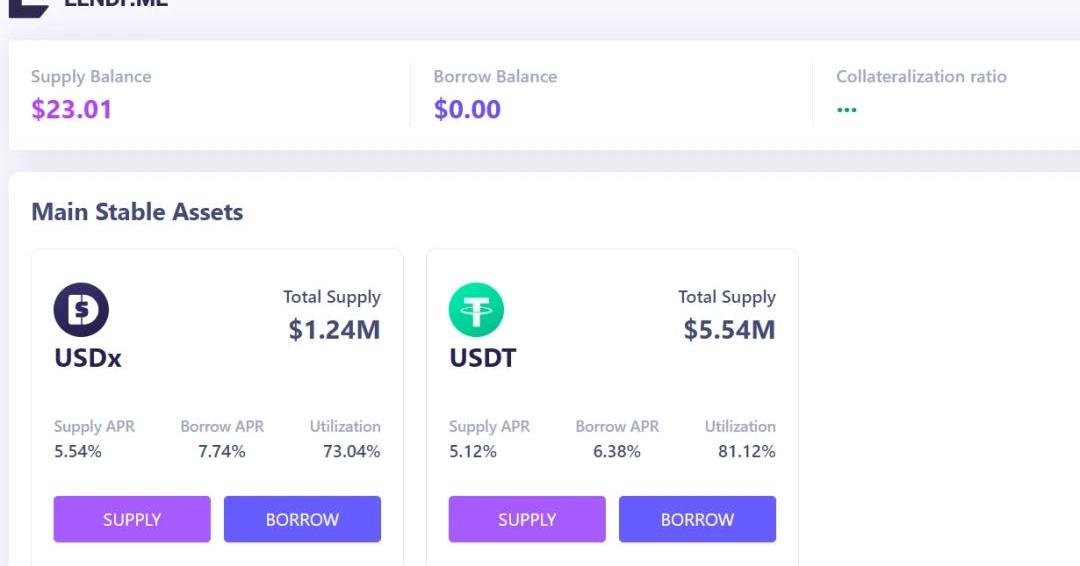Click USDT Utilization 81.12% value
Image resolution: width=1080 pixels, height=566 pixels.
click(746, 451)
